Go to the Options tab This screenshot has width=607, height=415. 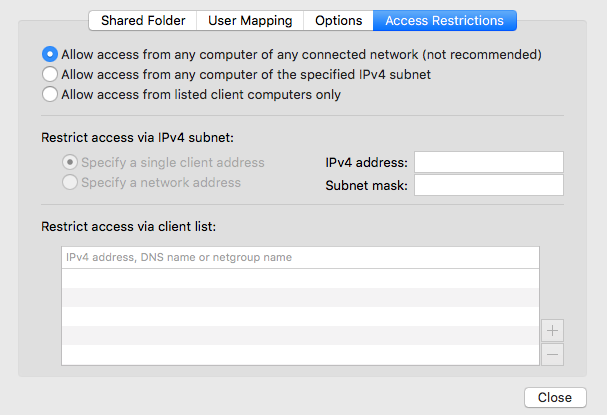tap(338, 21)
